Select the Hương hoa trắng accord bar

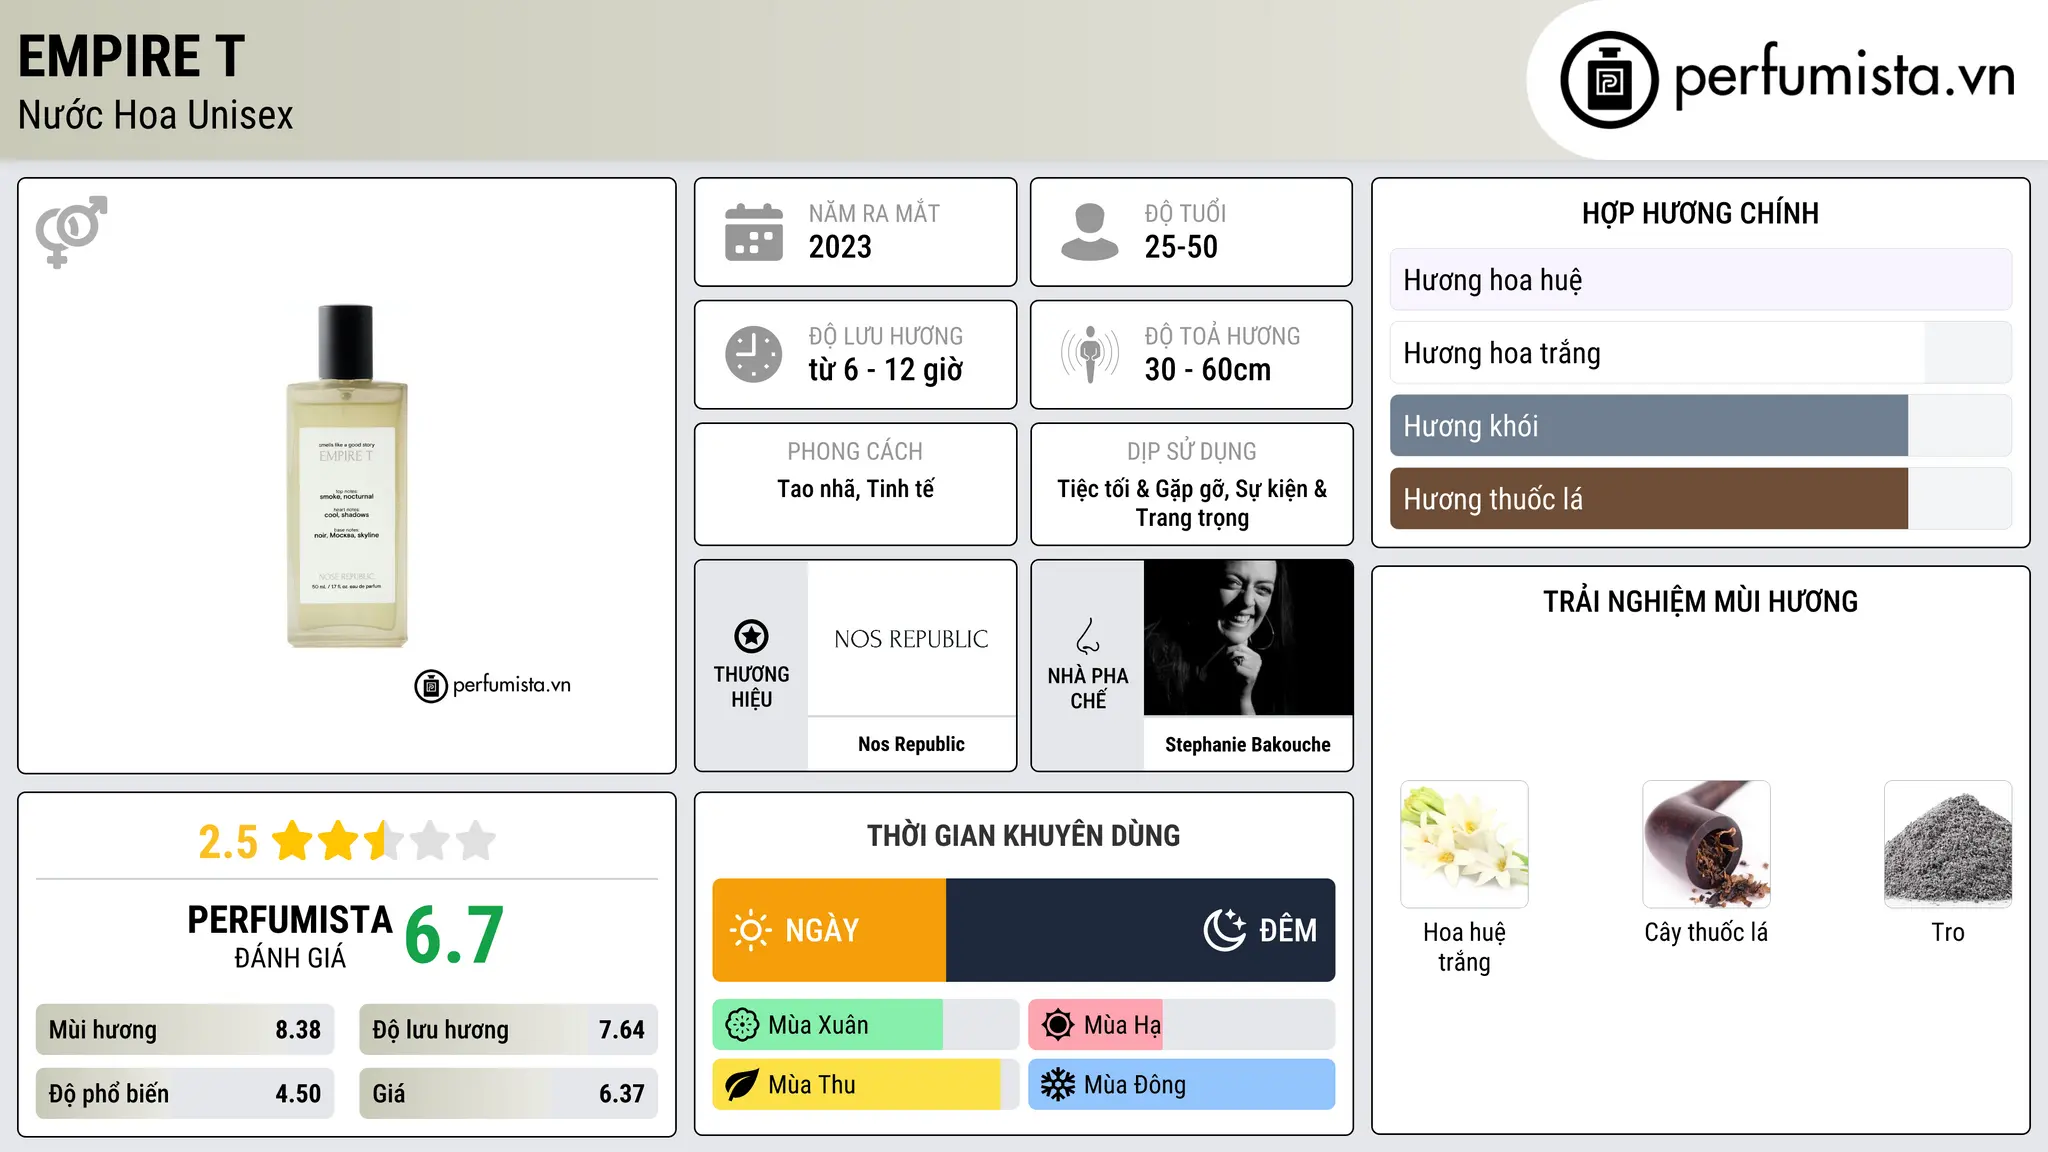1700,353
